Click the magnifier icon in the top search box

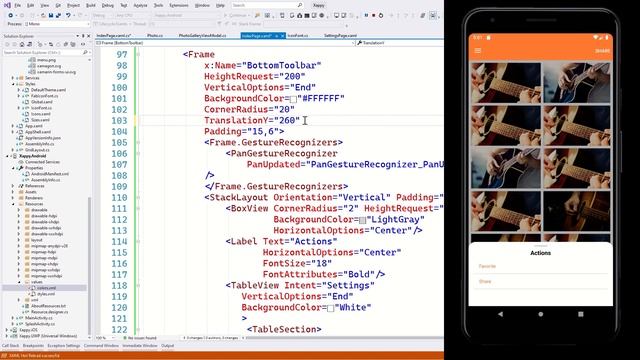[x=300, y=5]
